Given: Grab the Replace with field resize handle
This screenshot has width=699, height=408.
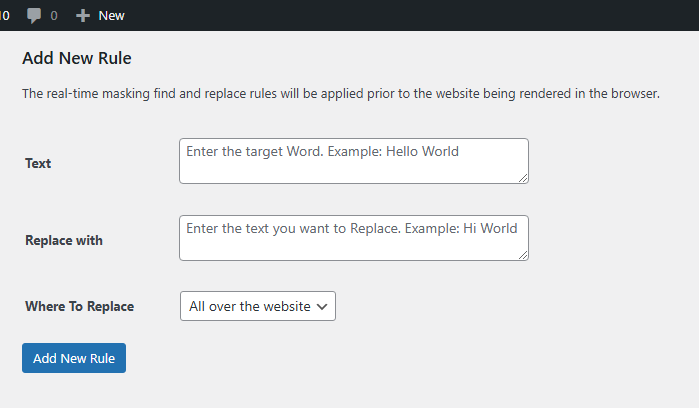Looking at the screenshot, I should [x=522, y=255].
